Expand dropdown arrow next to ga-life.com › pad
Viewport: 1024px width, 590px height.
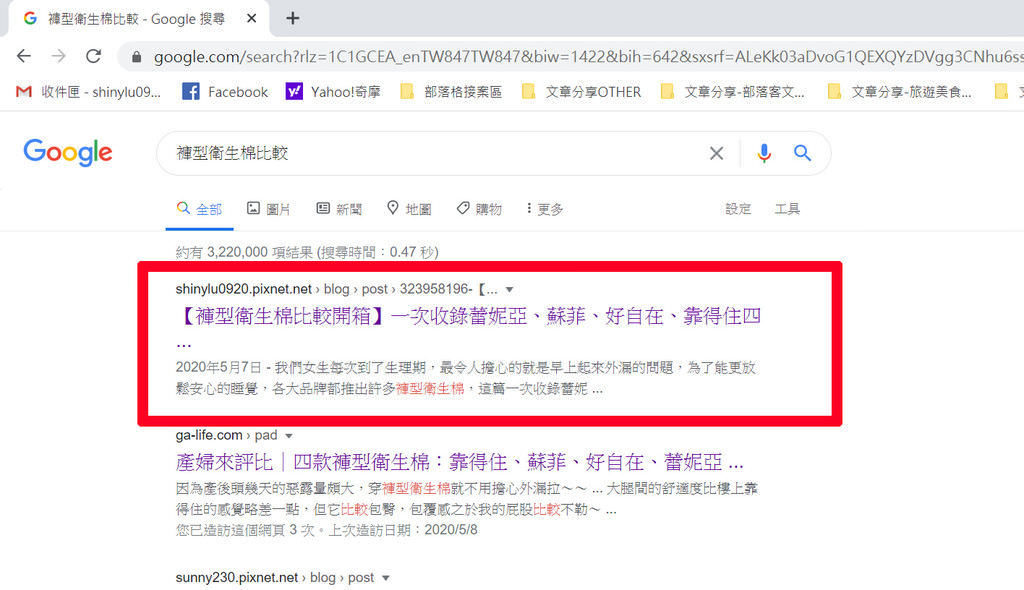[x=289, y=436]
